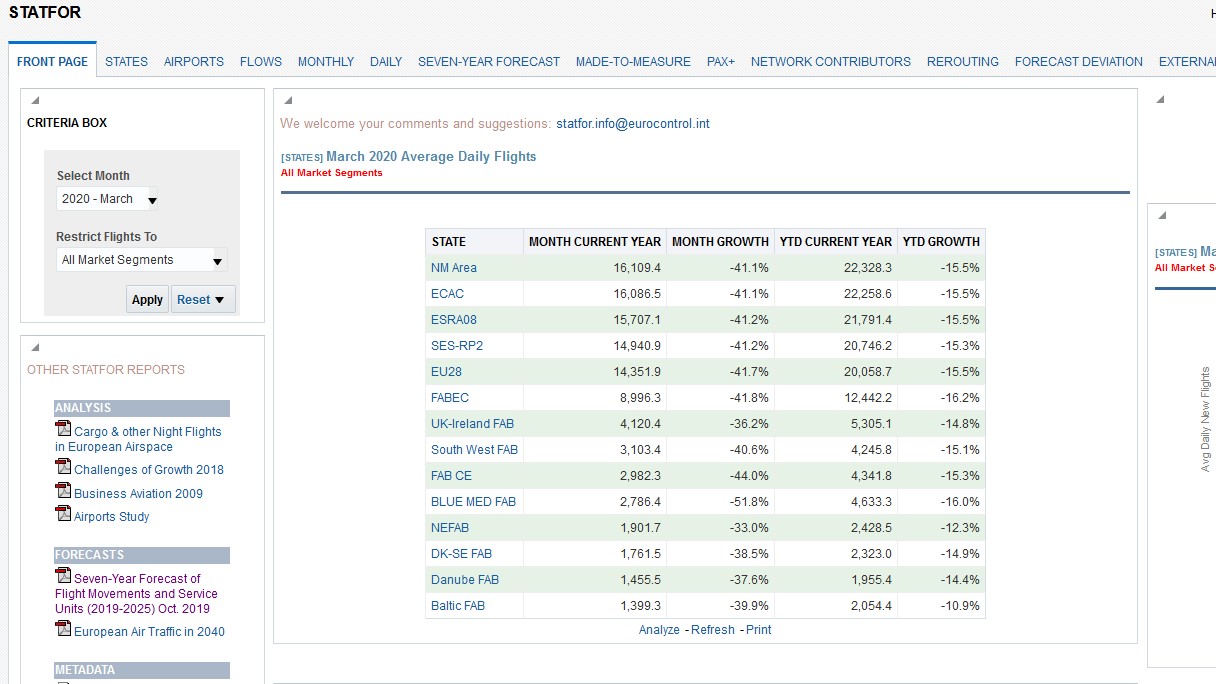Click SES-RP2 in the state table
The width and height of the screenshot is (1216, 684).
457,346
